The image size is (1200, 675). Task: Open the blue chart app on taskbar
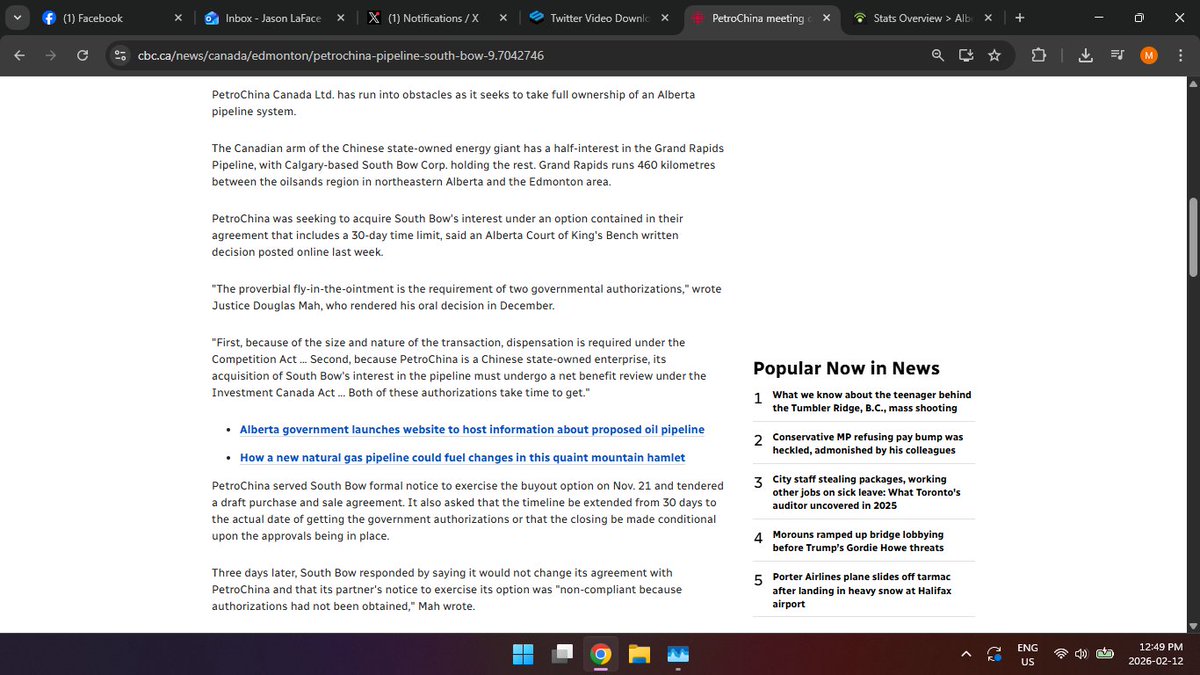pos(678,654)
